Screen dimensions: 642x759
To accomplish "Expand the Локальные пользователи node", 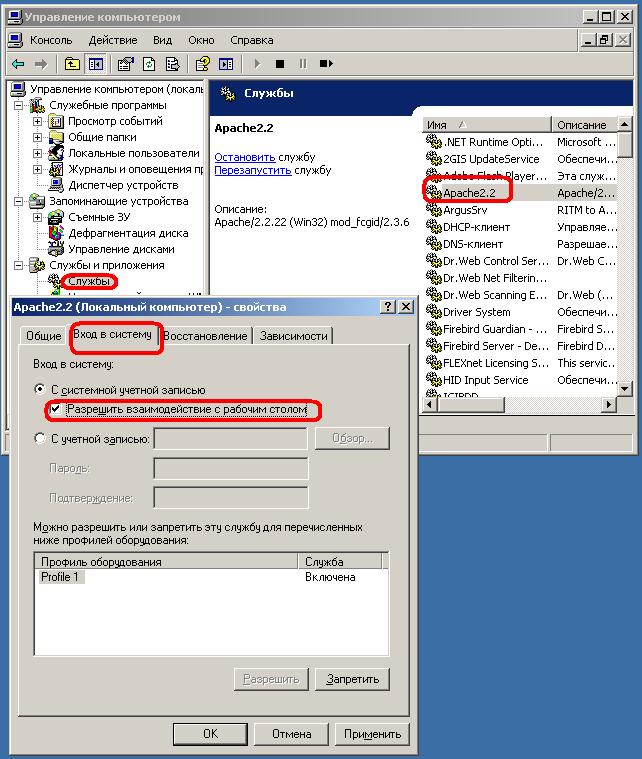I will tap(37, 153).
